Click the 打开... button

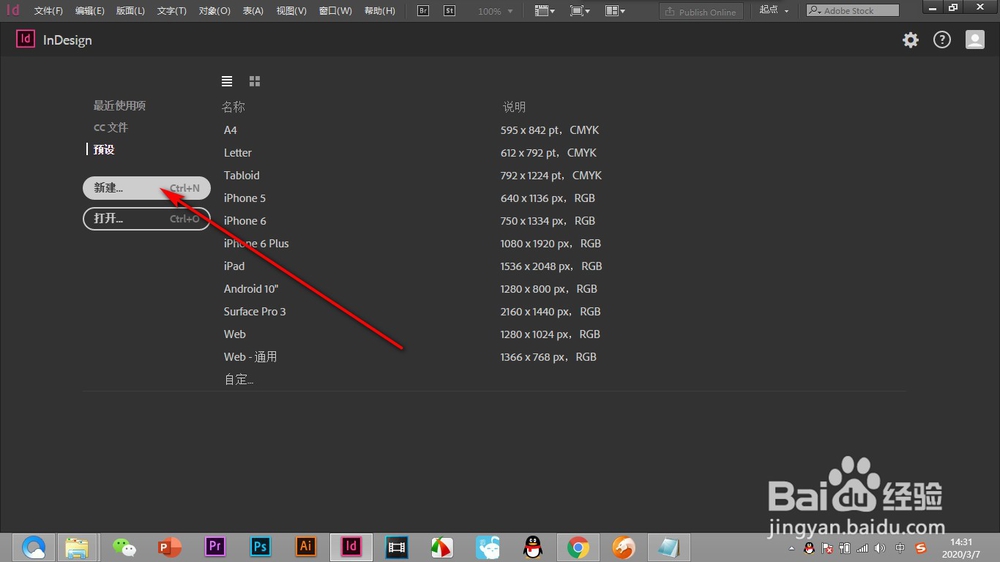(x=147, y=219)
